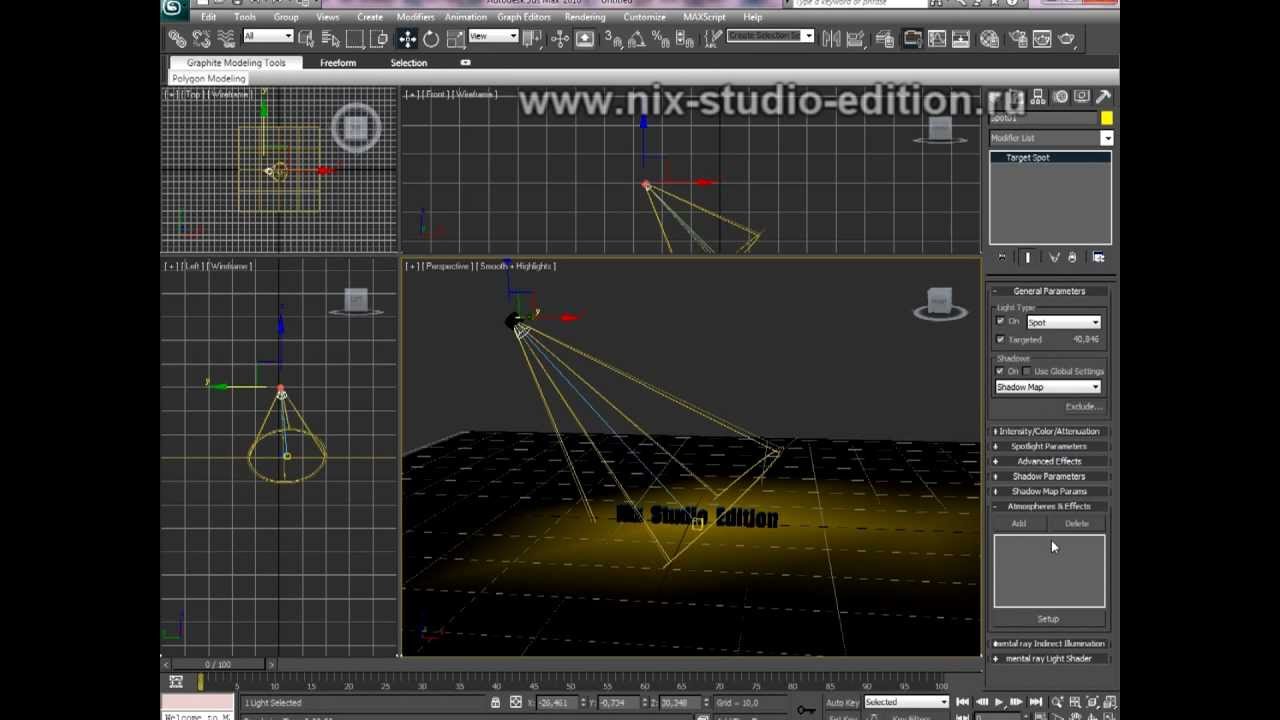Image resolution: width=1280 pixels, height=720 pixels.
Task: Toggle absolute/offset transform type-in mode
Action: pos(516,703)
